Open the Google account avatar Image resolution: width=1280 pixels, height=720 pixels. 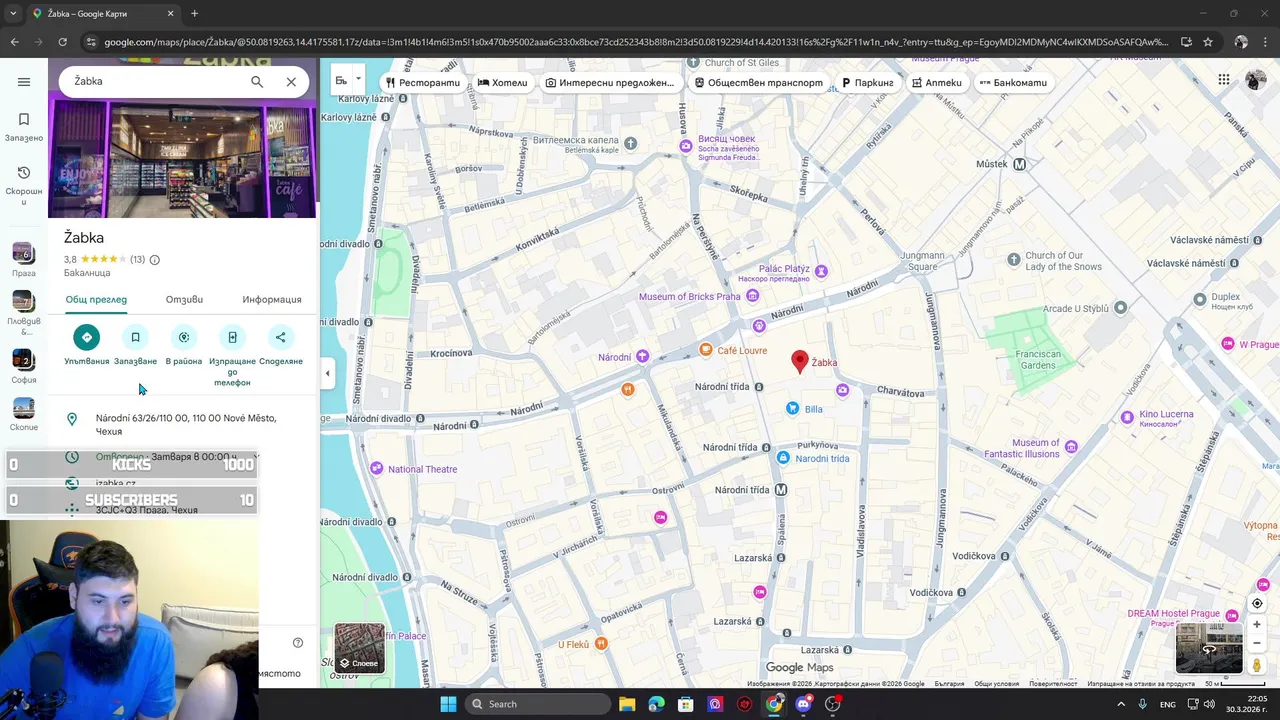point(1256,81)
